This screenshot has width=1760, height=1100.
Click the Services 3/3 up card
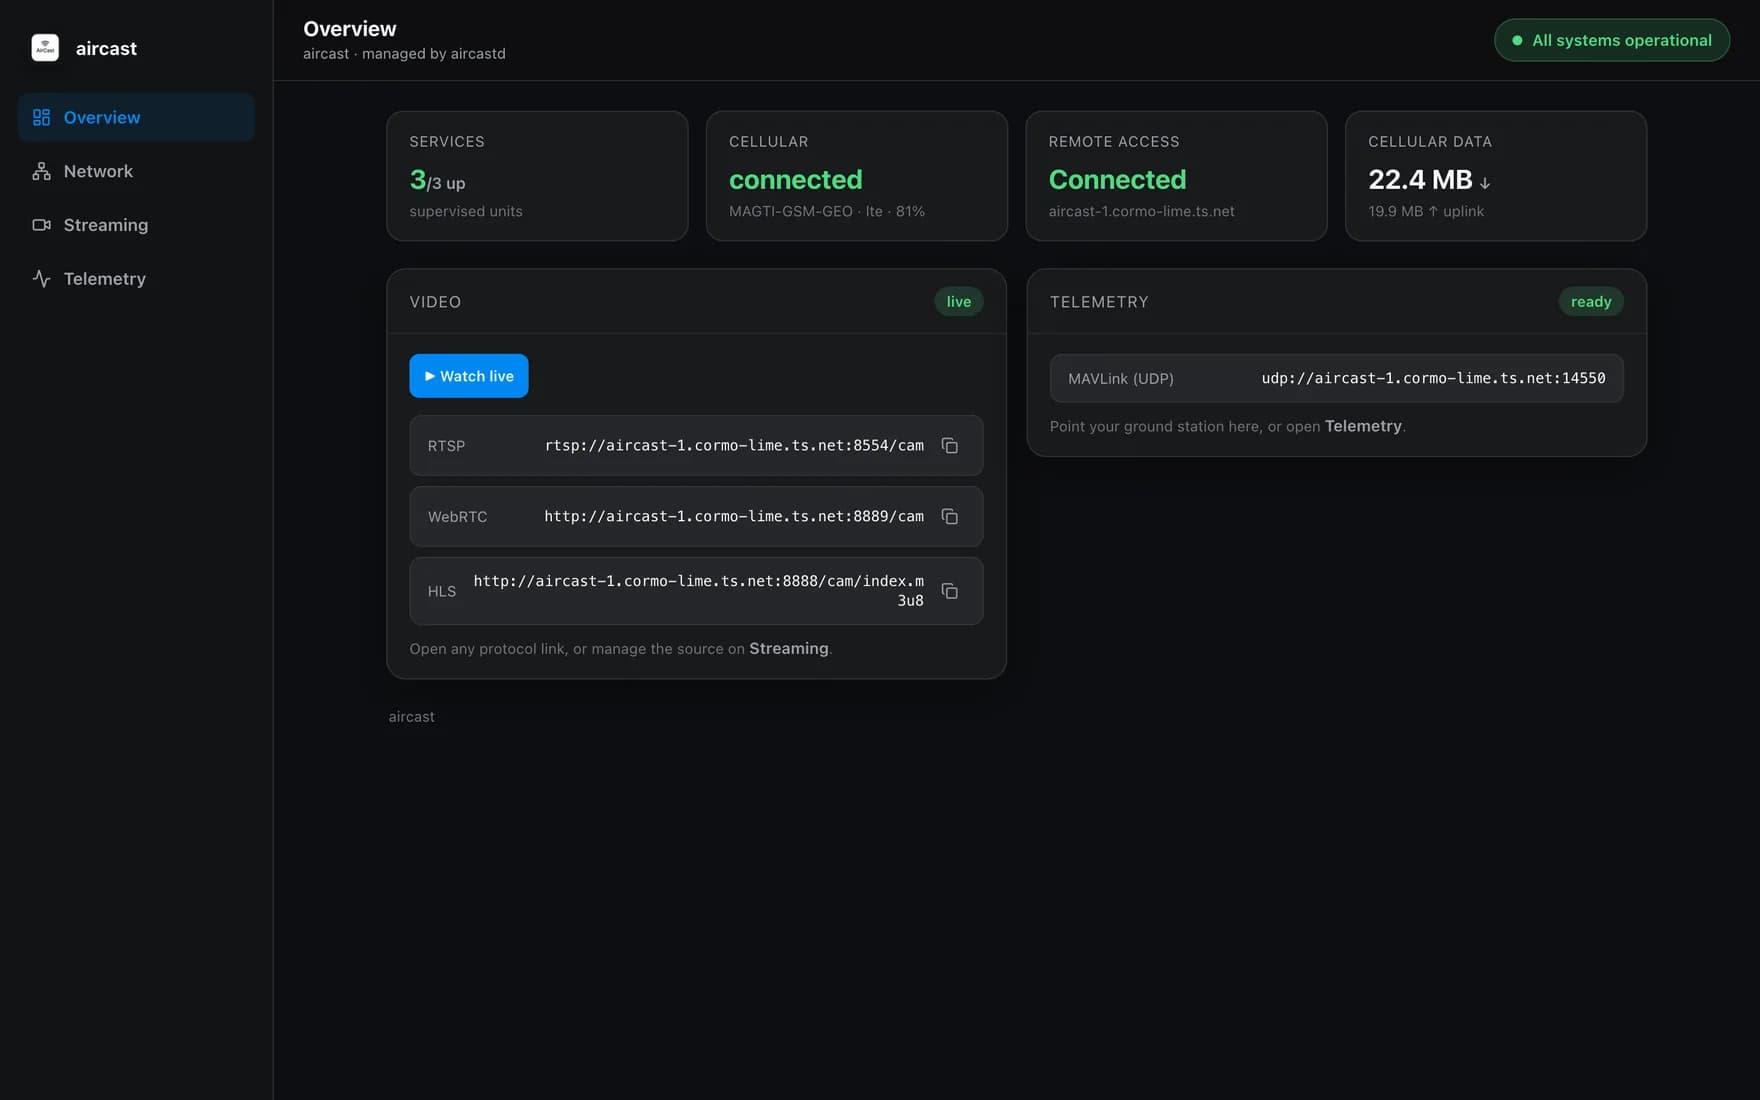click(x=537, y=176)
